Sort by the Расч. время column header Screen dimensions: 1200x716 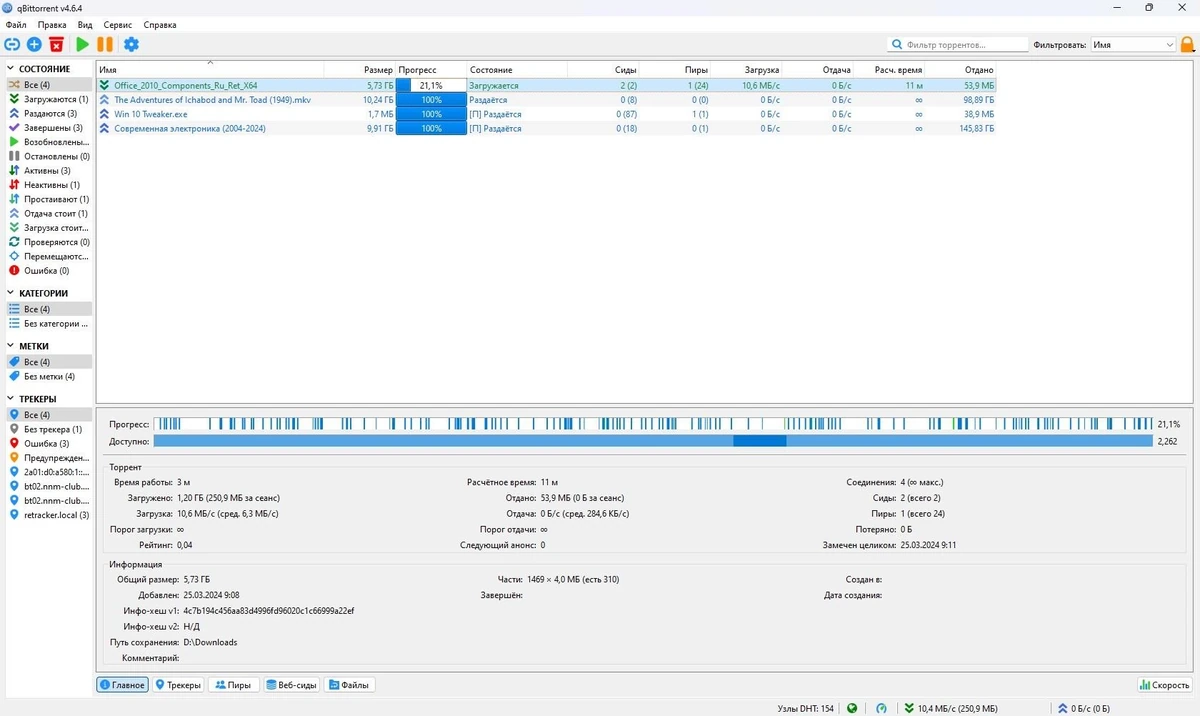coord(889,70)
